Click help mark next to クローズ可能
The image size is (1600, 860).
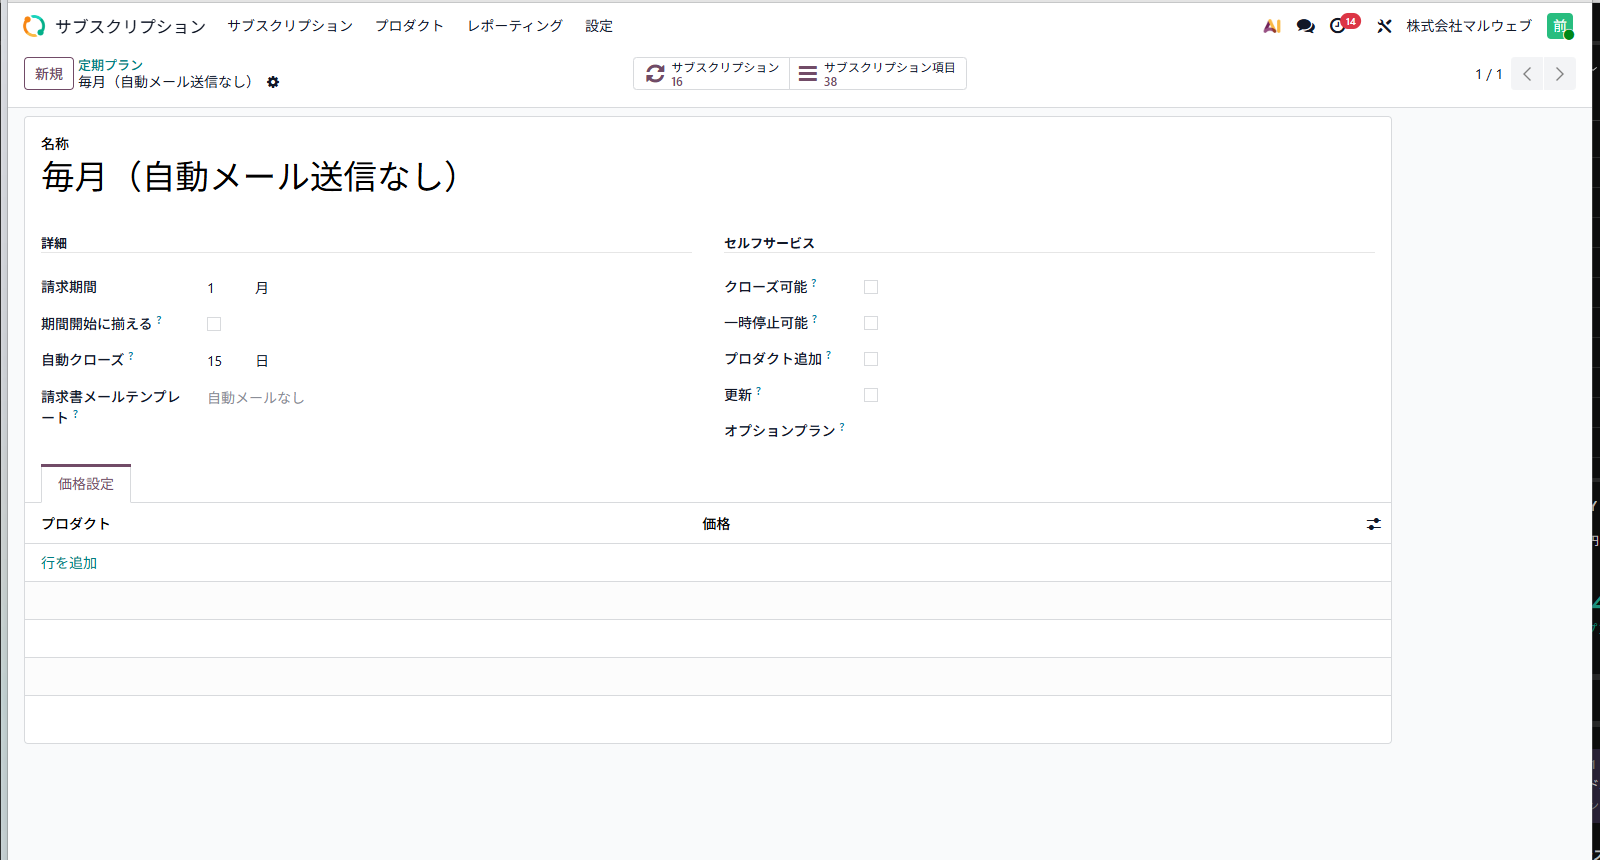point(814,283)
